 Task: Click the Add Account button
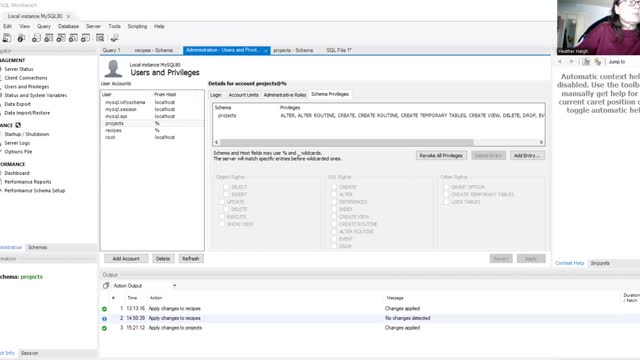pyautogui.click(x=126, y=259)
